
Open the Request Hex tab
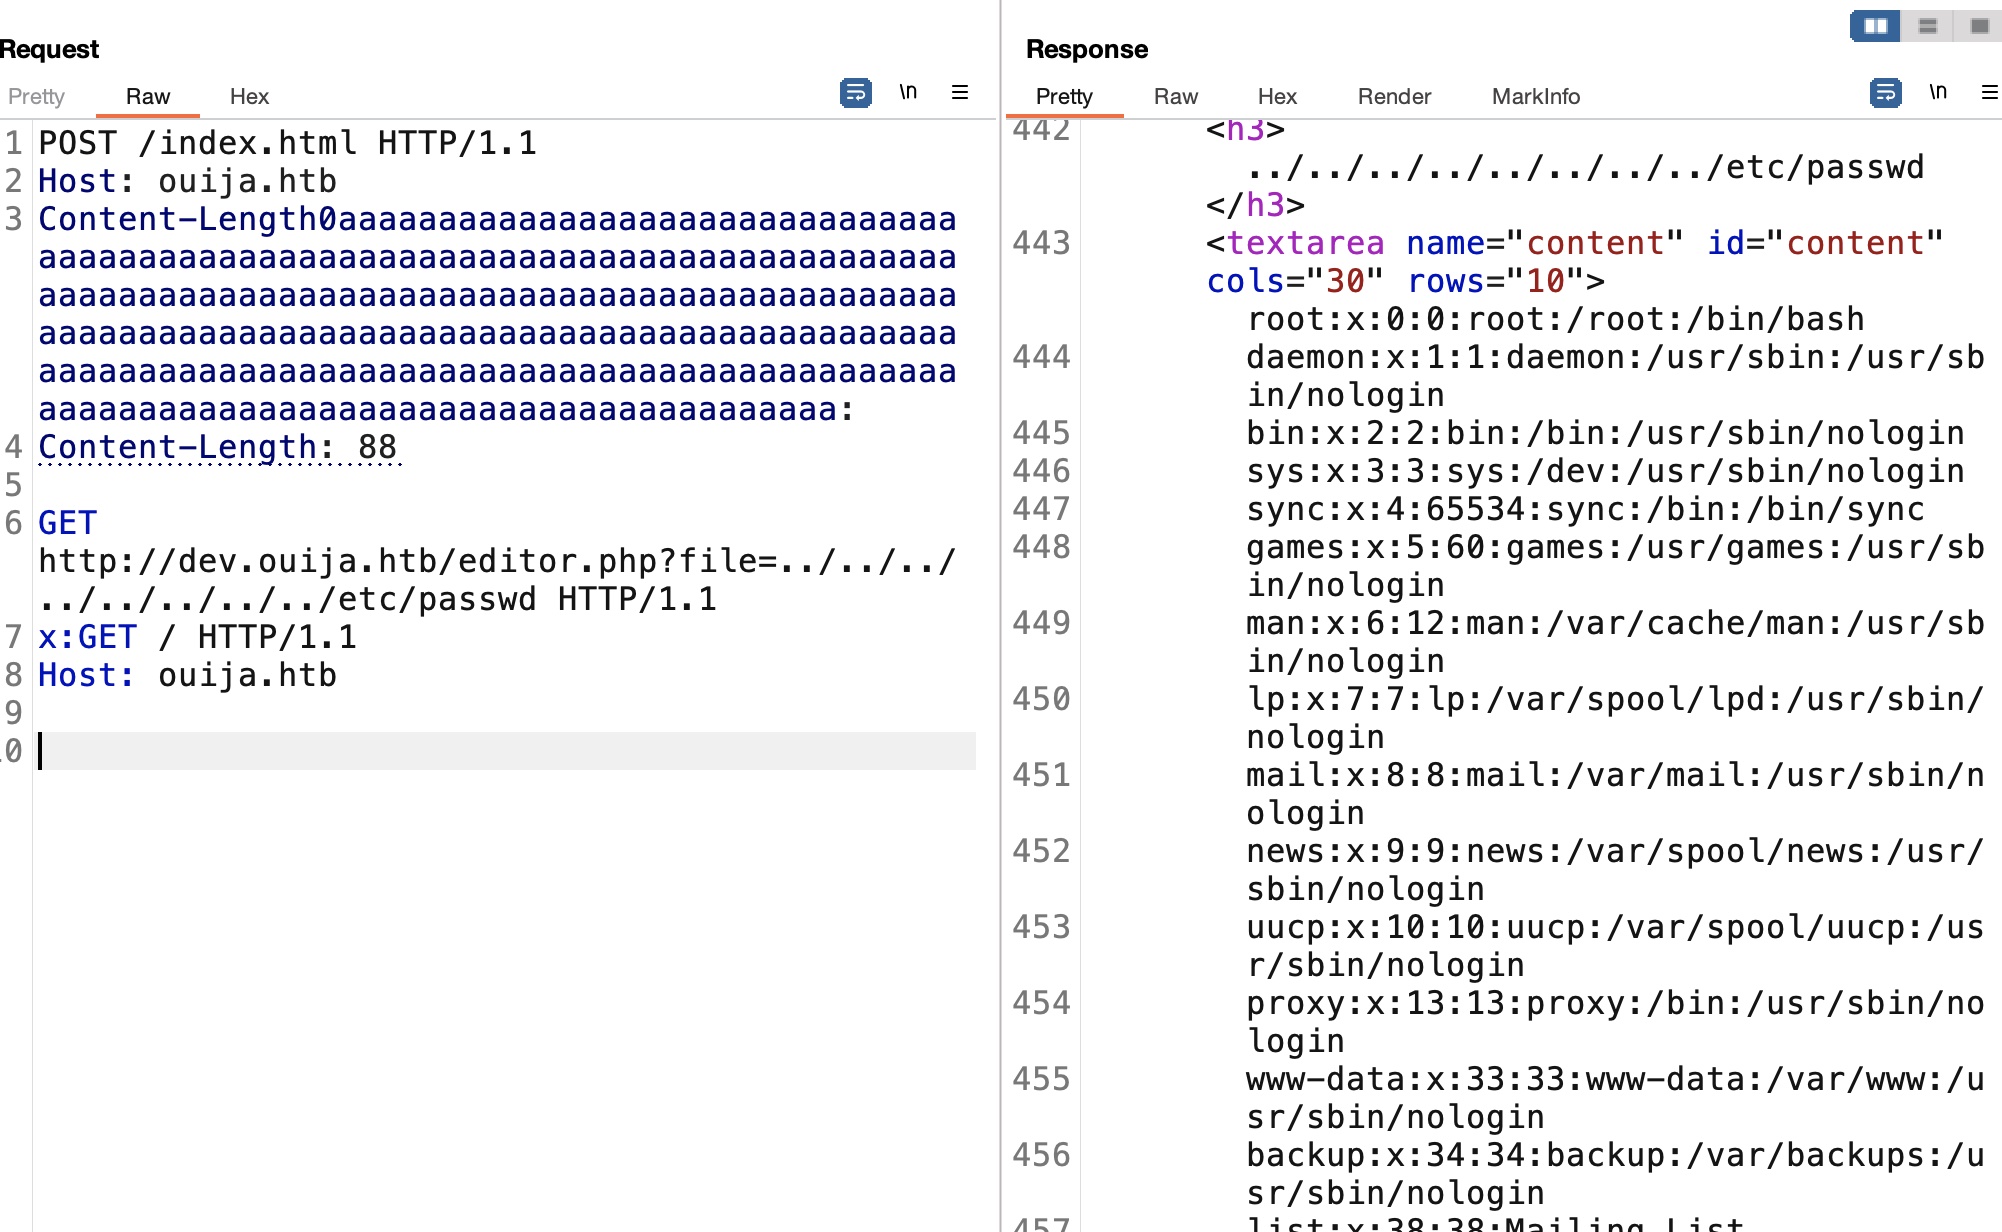click(249, 97)
